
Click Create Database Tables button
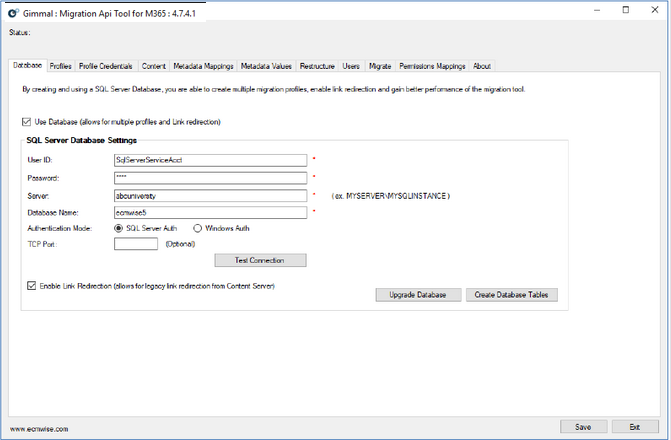512,295
